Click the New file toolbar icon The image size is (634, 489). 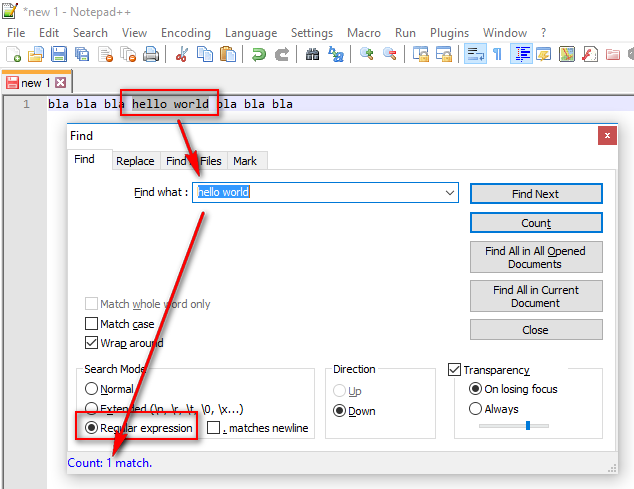point(13,54)
